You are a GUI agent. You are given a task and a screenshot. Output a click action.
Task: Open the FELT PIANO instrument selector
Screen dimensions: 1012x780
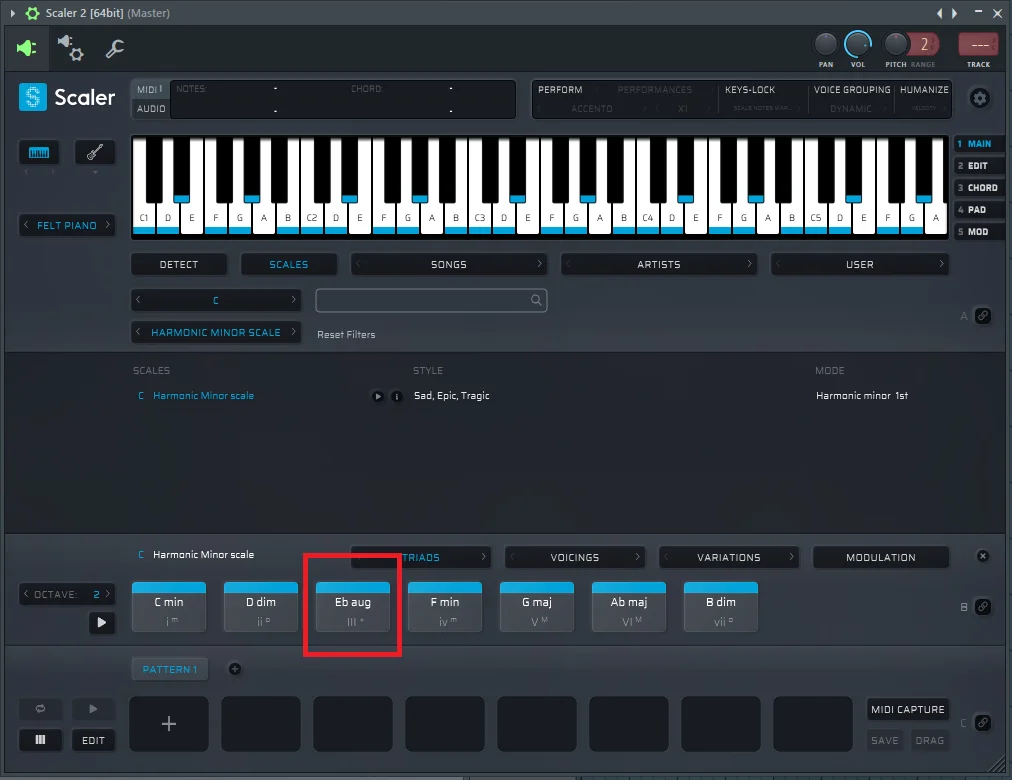(67, 225)
